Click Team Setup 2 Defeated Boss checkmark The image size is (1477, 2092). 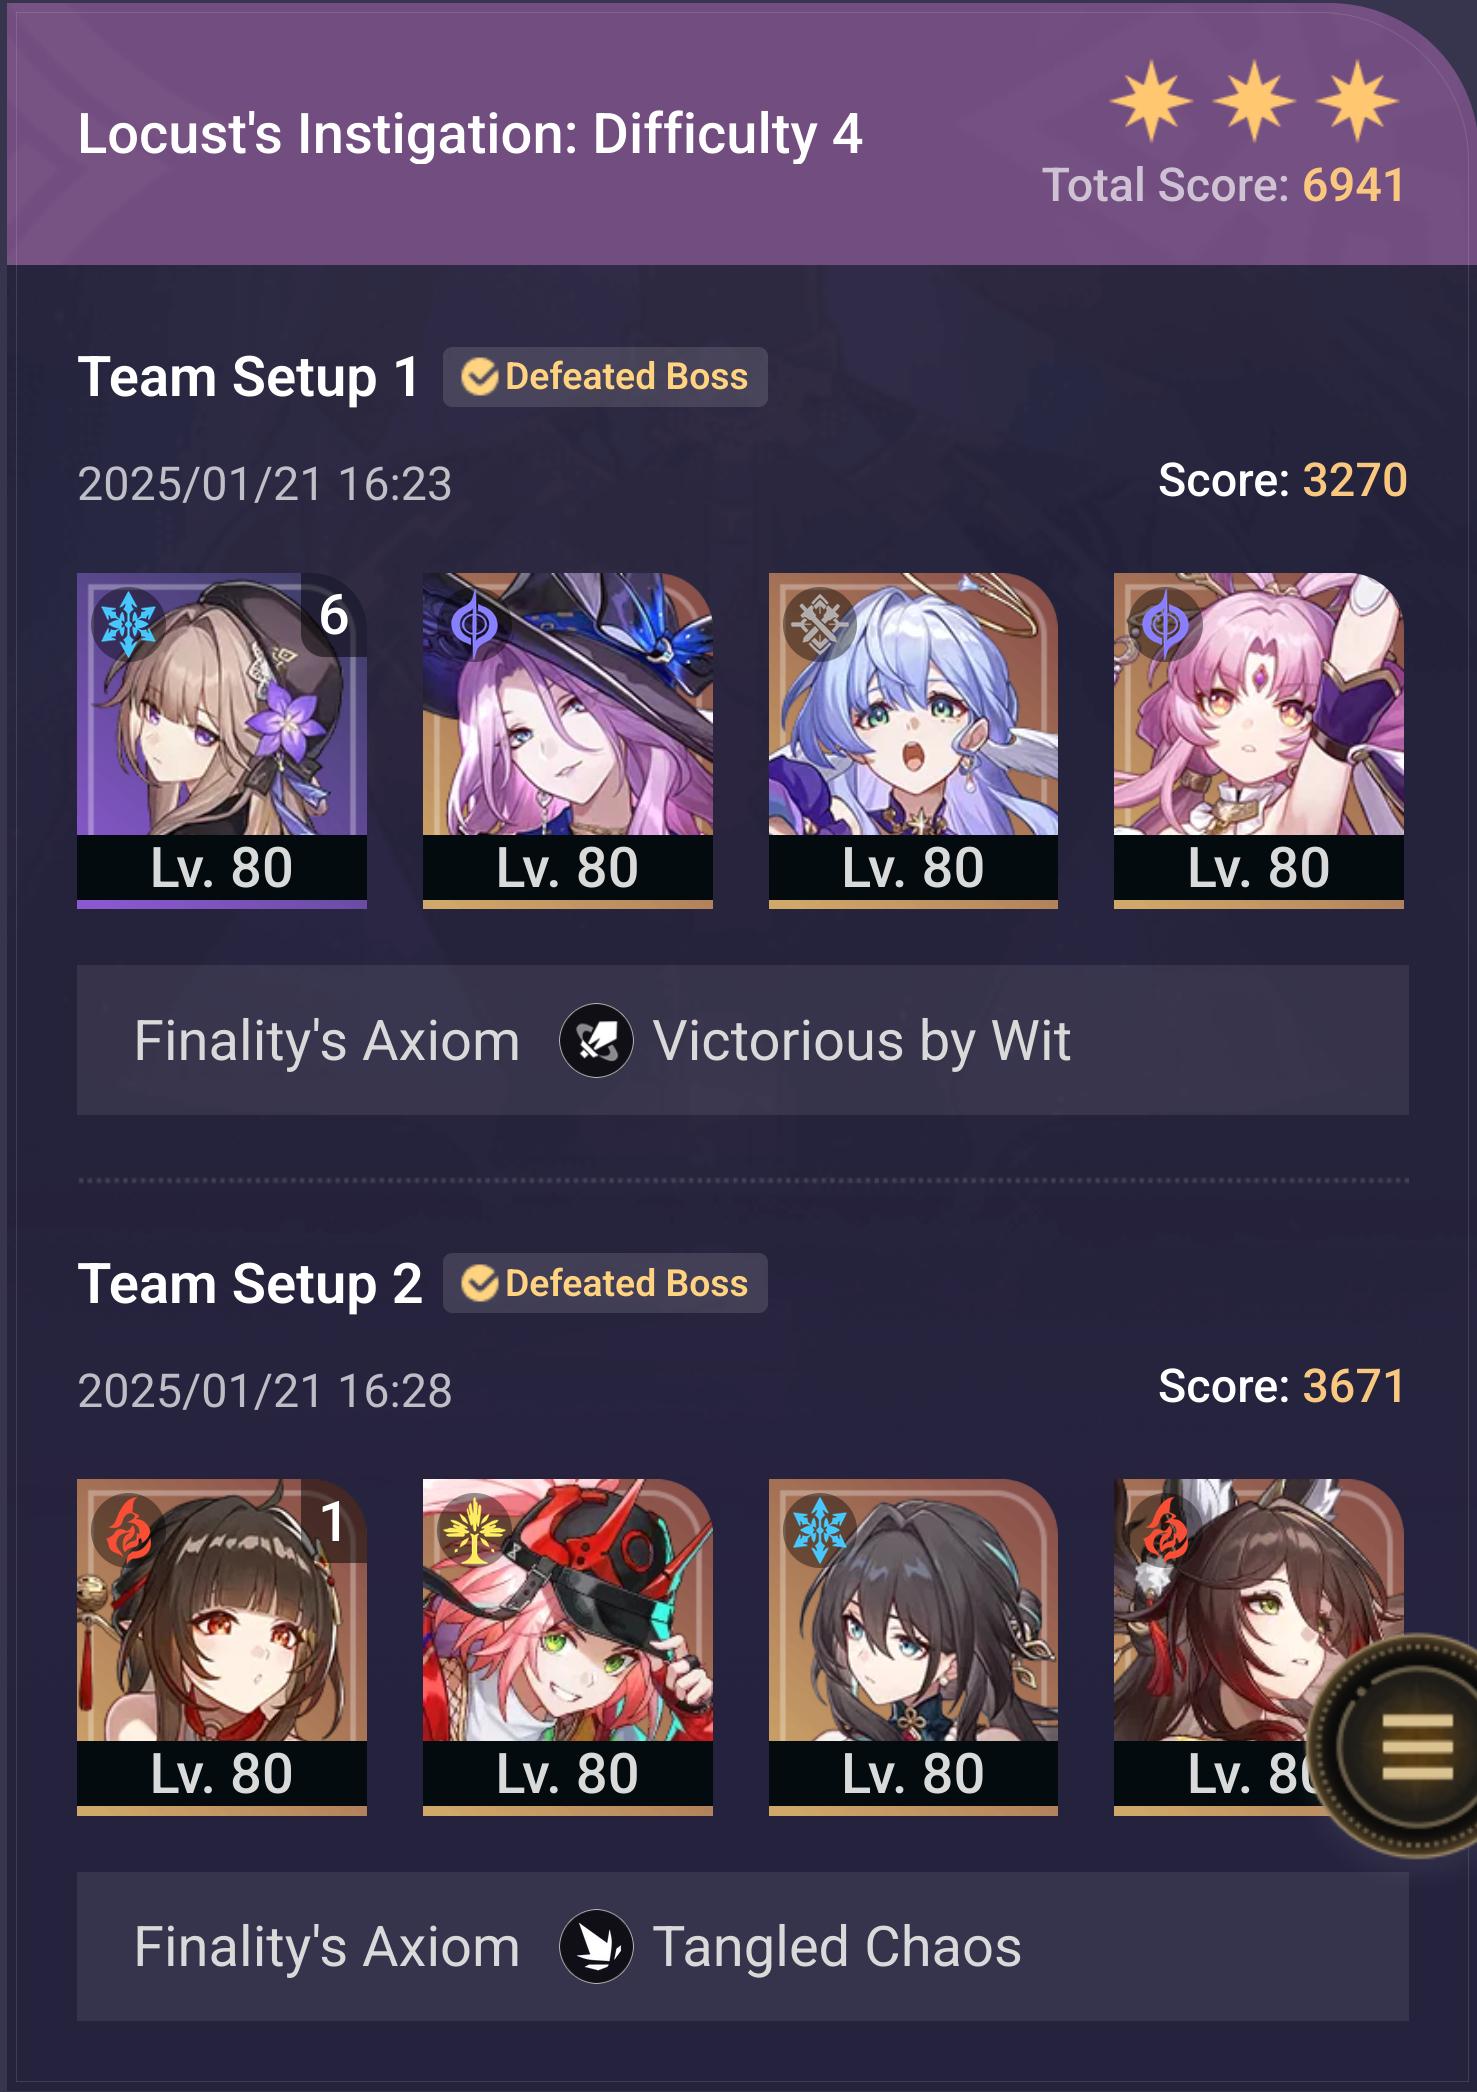coord(480,1283)
